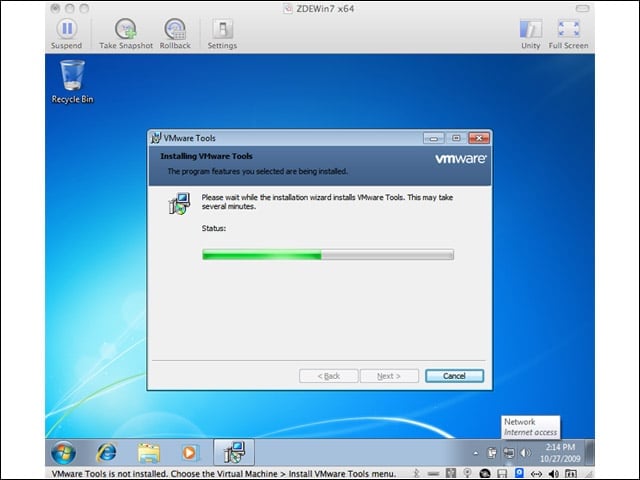Open Windows Media Player from taskbar

click(189, 453)
